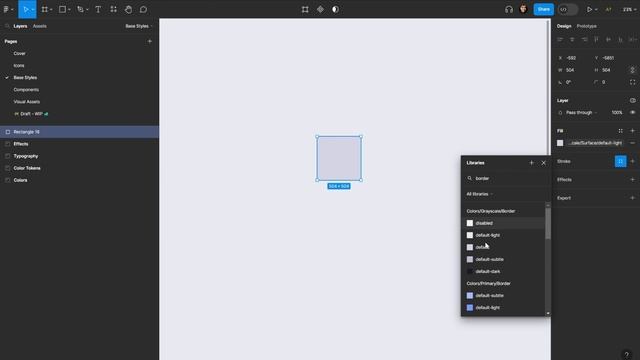Detach fill style with minus icon
The height and width of the screenshot is (360, 640).
click(632, 143)
